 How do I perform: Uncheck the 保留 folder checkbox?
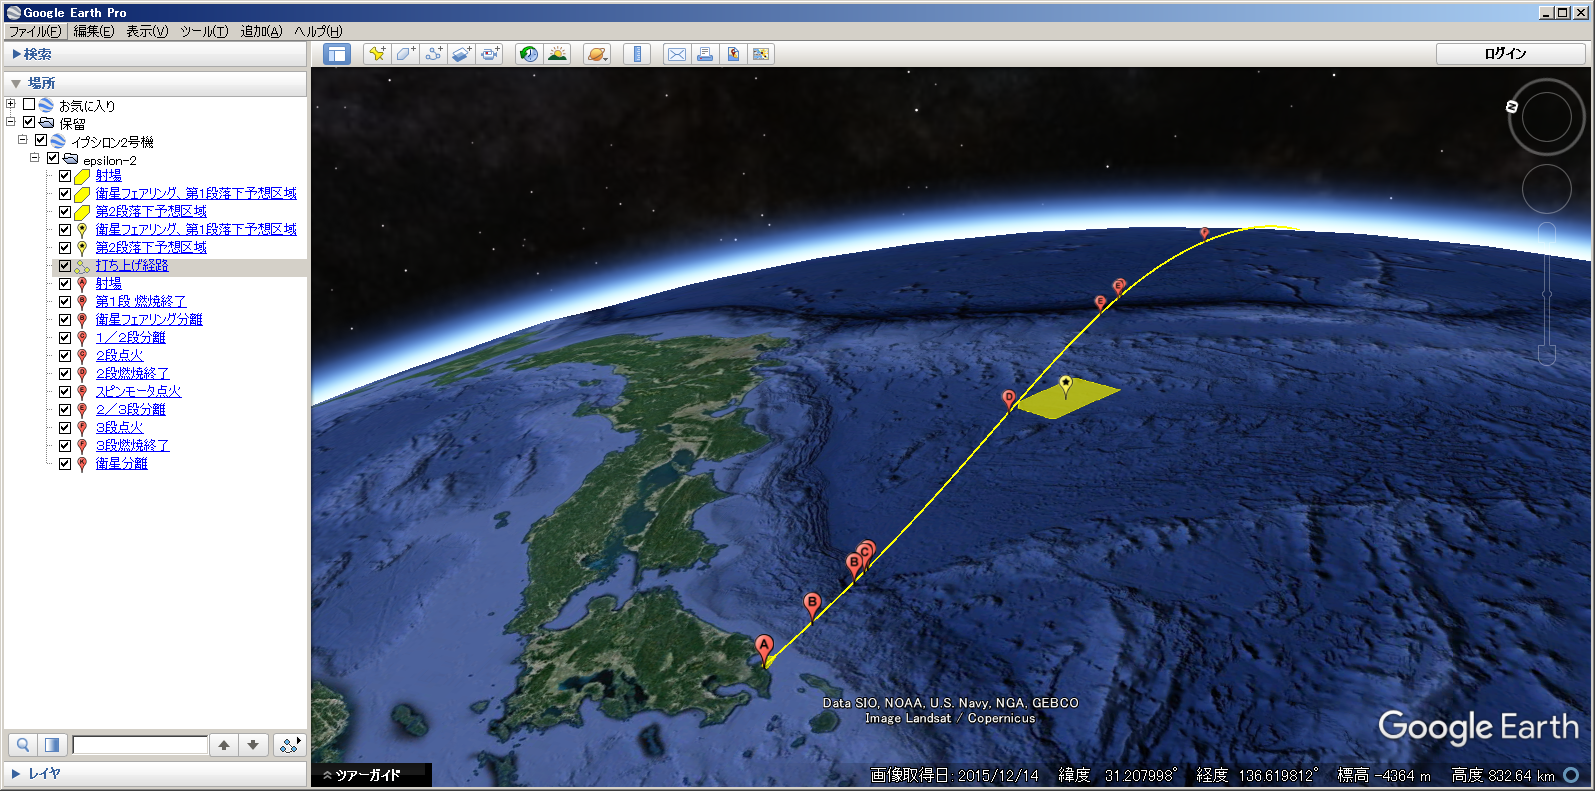[29, 122]
